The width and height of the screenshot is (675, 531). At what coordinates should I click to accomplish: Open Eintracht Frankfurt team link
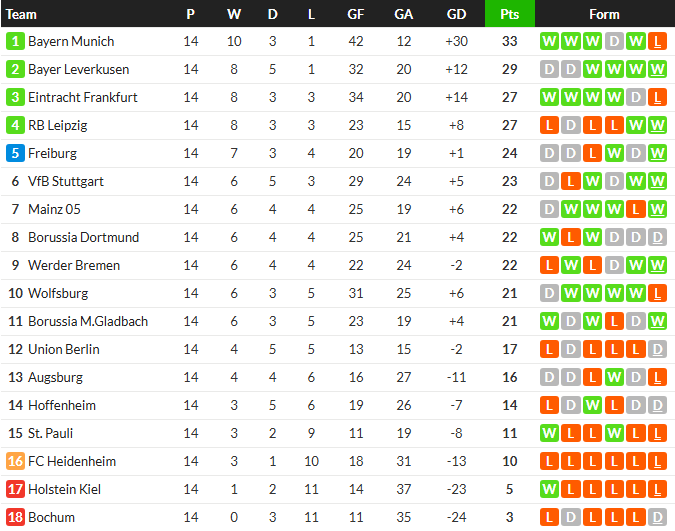pos(83,98)
